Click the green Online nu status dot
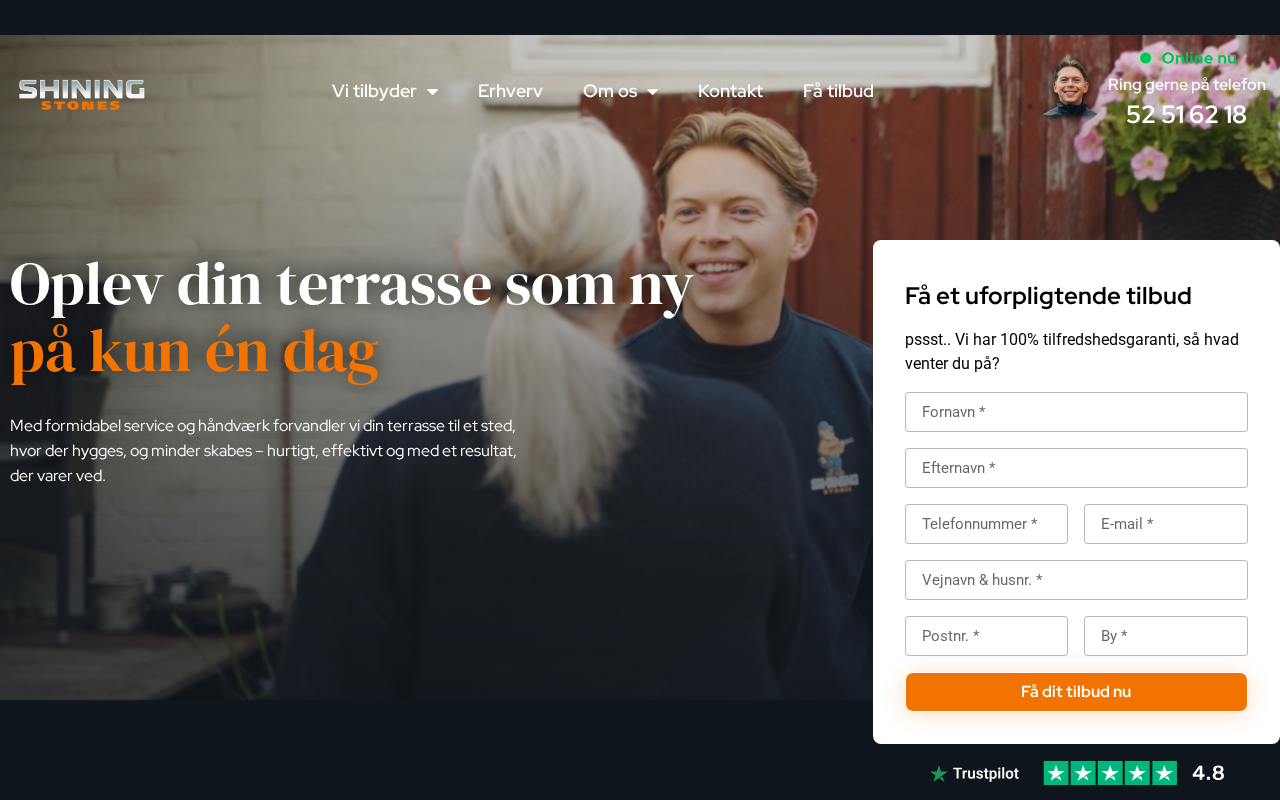 coord(1146,58)
